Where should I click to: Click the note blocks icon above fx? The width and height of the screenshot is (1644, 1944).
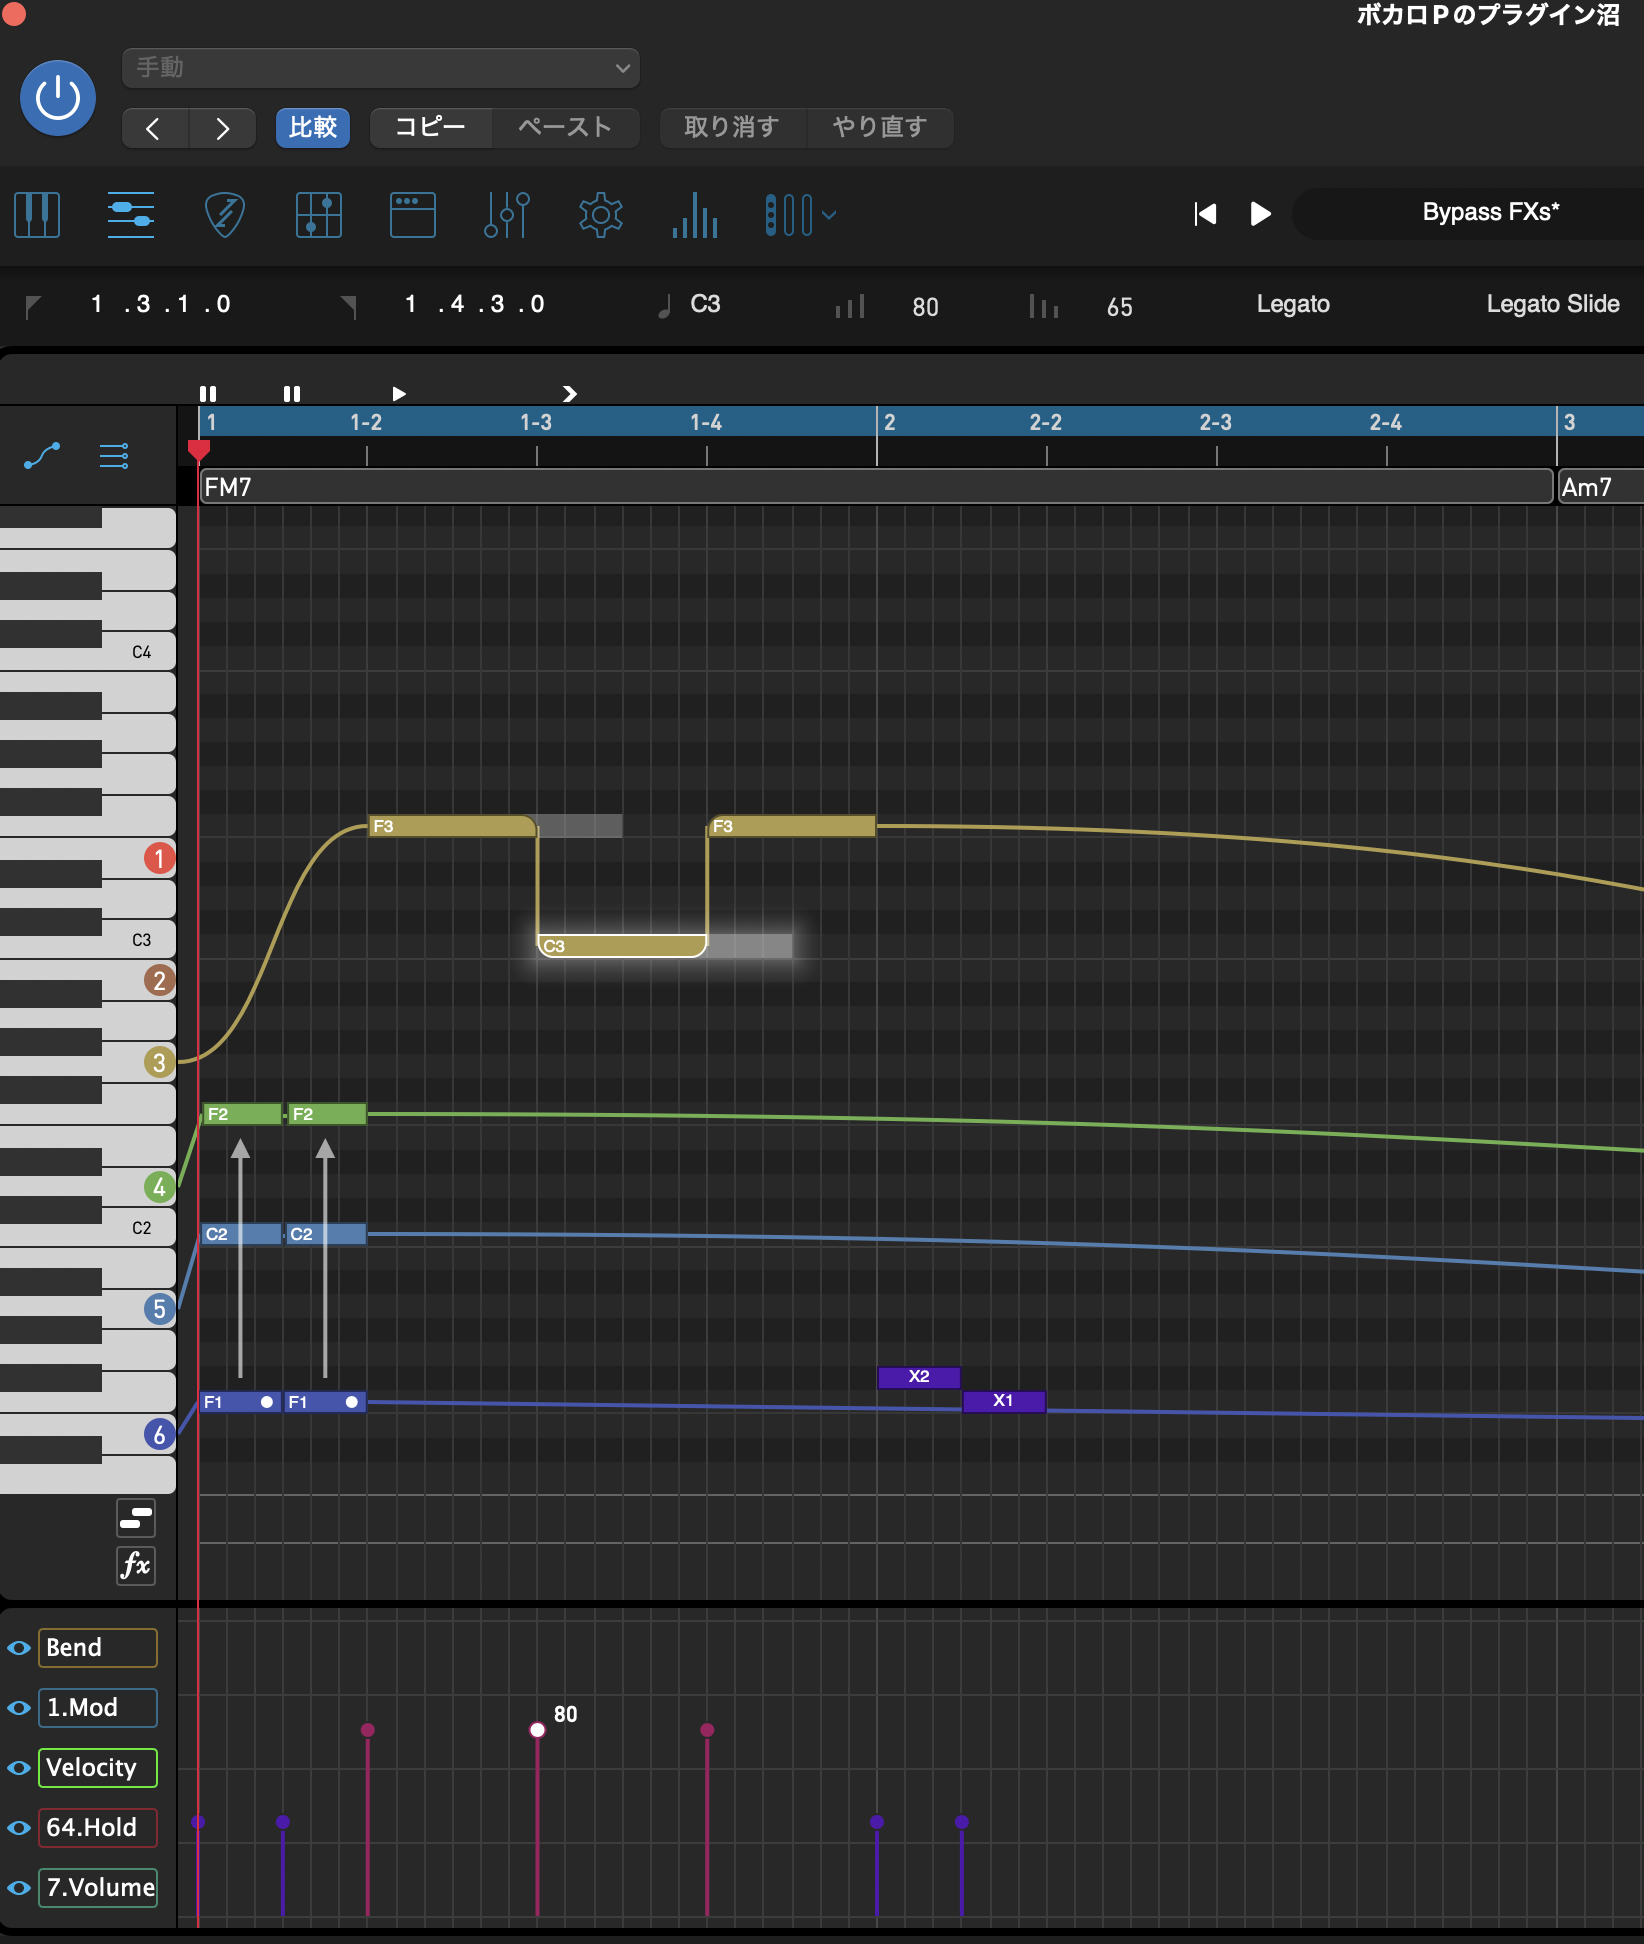(x=135, y=1518)
